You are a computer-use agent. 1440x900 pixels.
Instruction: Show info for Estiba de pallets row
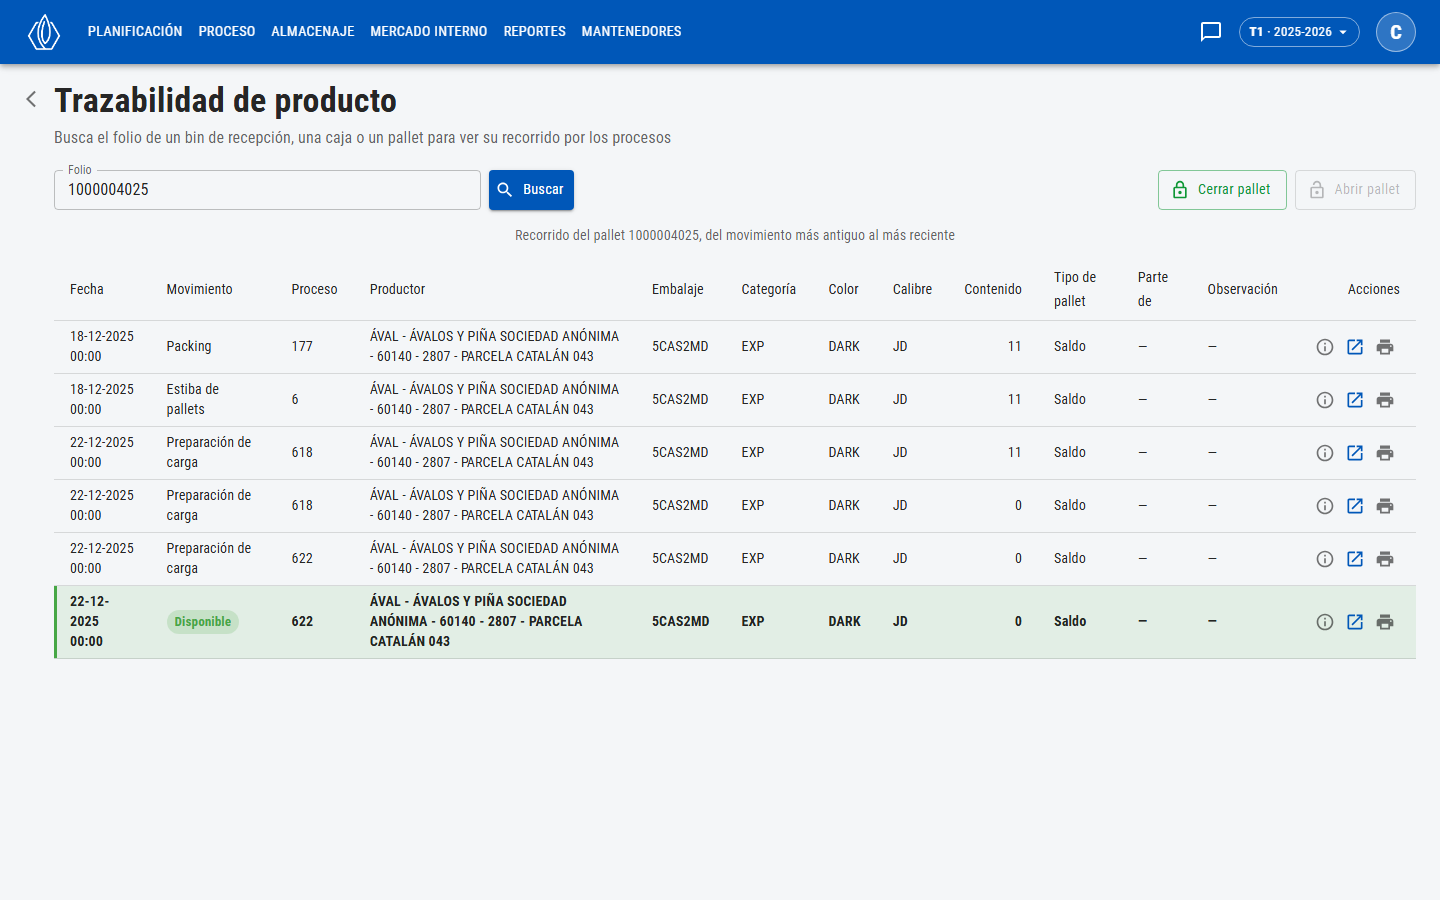point(1325,400)
